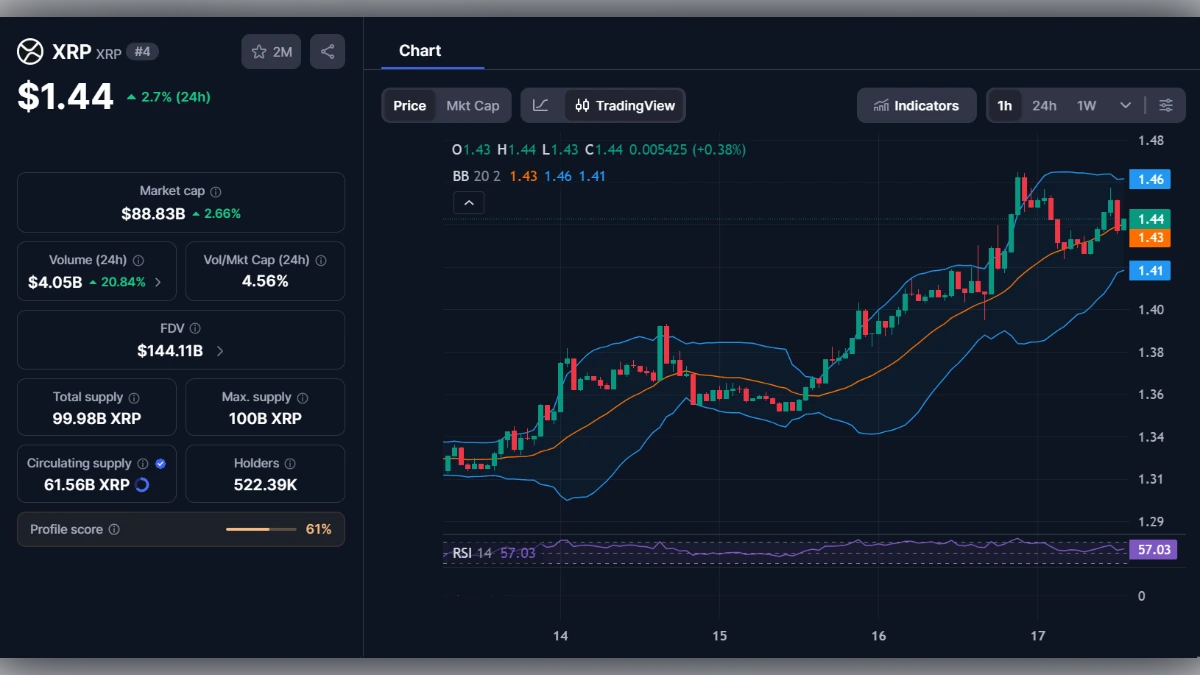The image size is (1200, 675).
Task: Open the Indicators panel
Action: click(916, 105)
